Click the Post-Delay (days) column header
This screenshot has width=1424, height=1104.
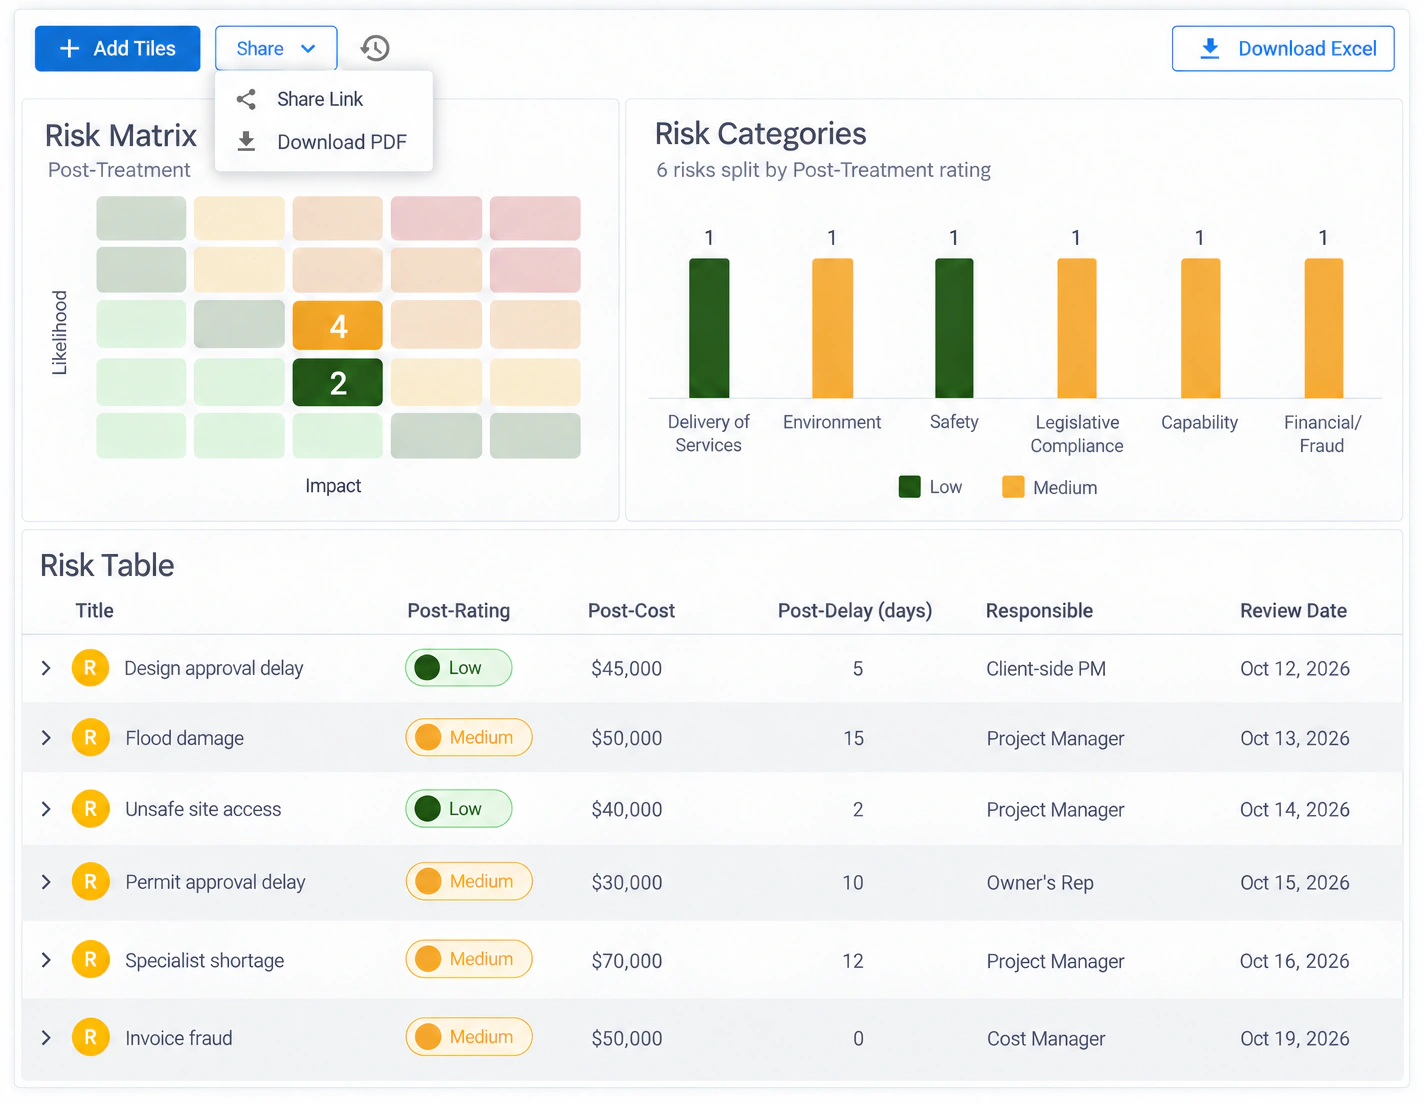coord(855,611)
